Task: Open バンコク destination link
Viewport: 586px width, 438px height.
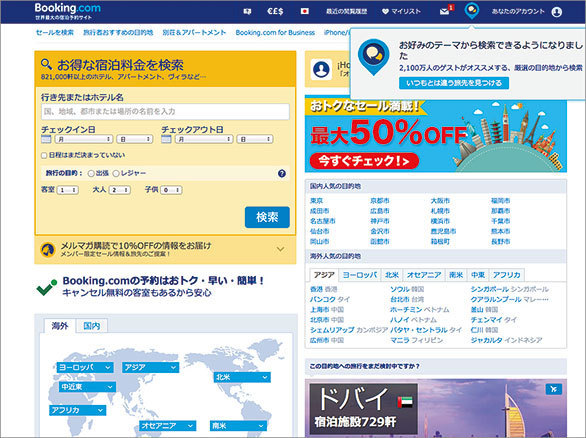Action: coord(323,299)
